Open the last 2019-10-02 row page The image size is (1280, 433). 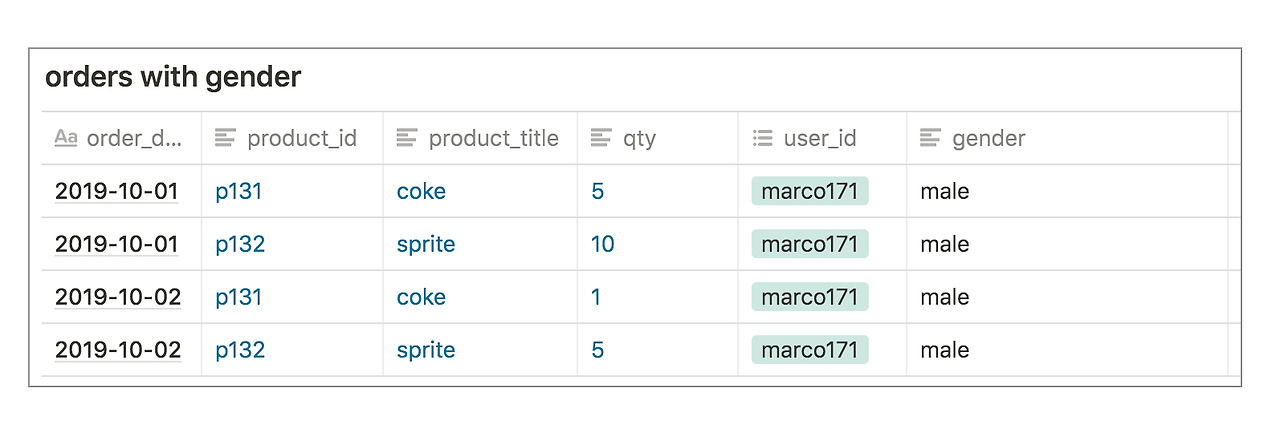coord(117,350)
